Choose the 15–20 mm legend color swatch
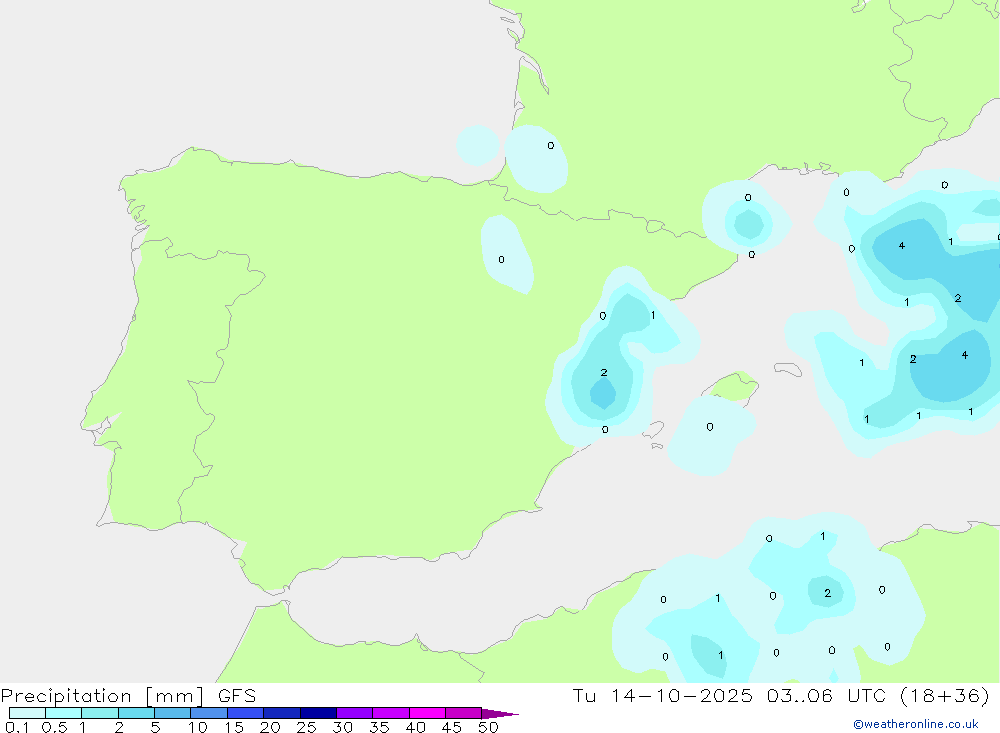Viewport: 1000px width, 733px height. tap(245, 713)
